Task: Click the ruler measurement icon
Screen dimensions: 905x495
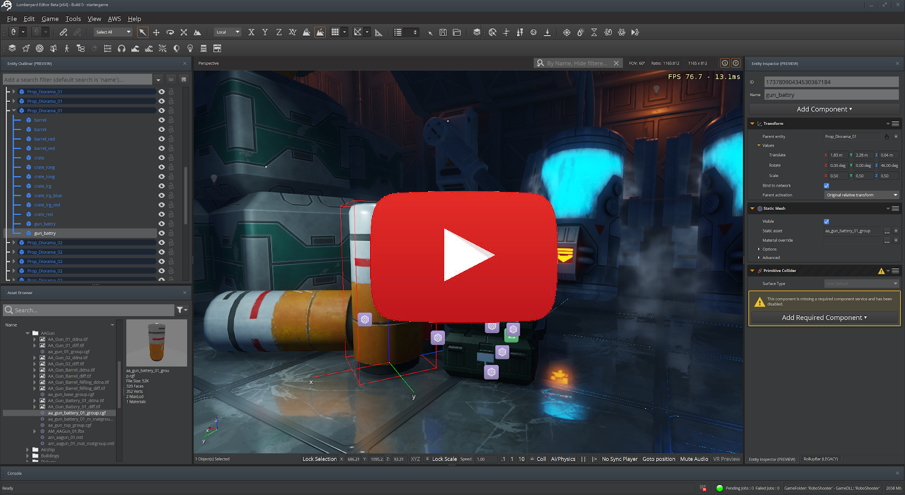Action: [379, 32]
